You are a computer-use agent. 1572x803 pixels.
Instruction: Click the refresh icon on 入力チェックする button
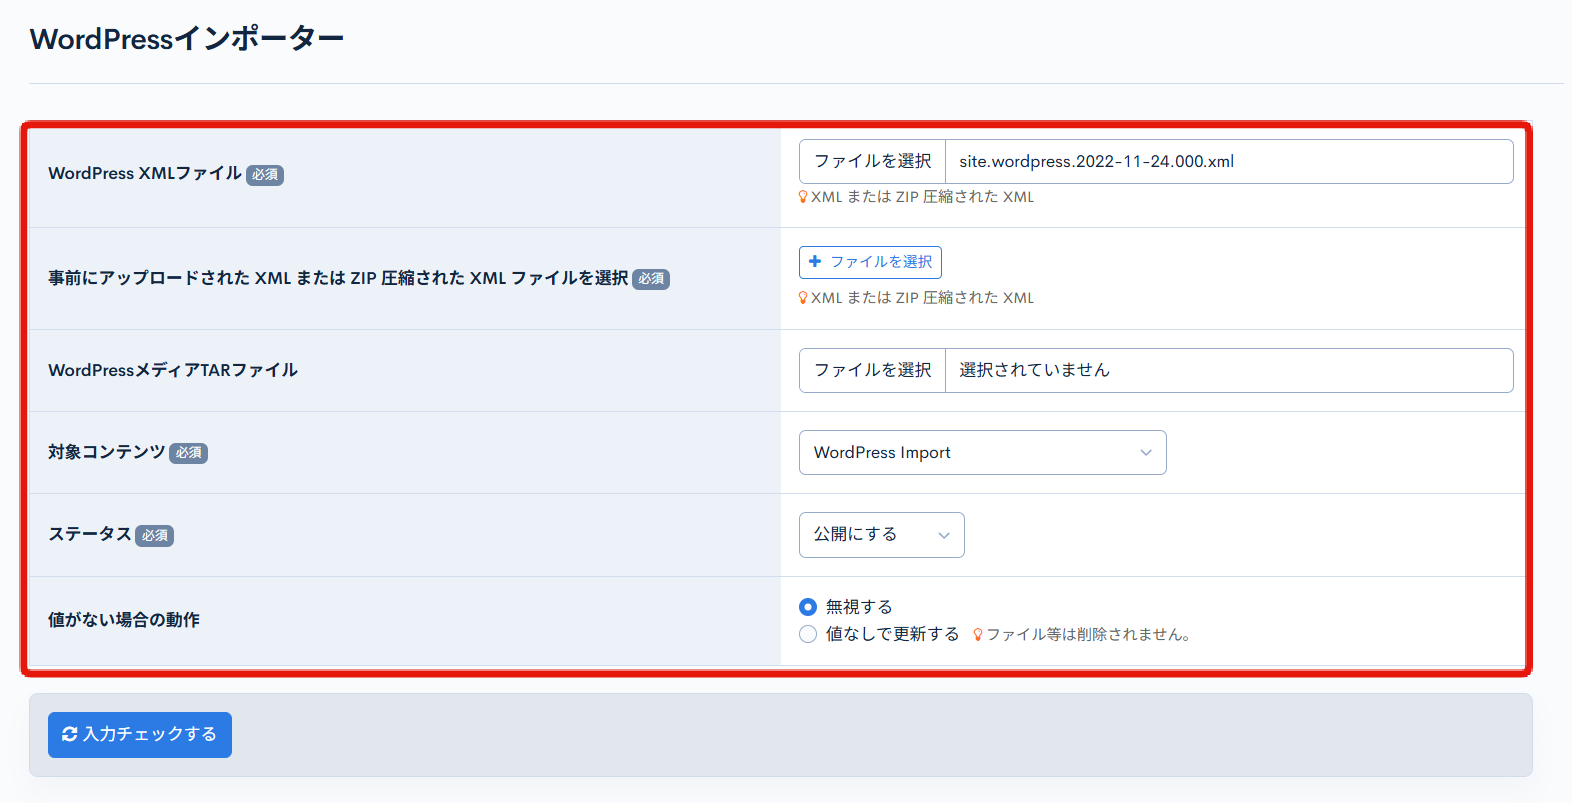(69, 734)
